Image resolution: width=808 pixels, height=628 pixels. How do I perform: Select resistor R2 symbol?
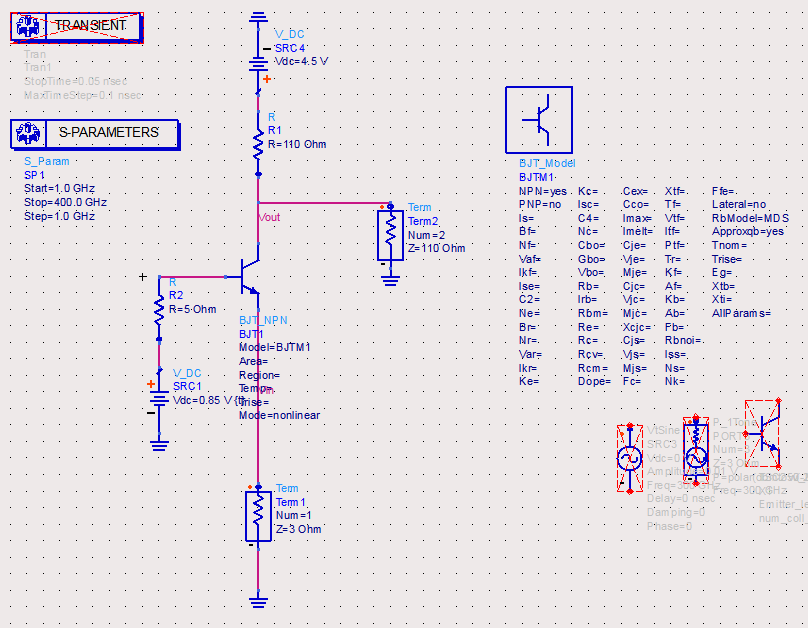pyautogui.click(x=159, y=309)
